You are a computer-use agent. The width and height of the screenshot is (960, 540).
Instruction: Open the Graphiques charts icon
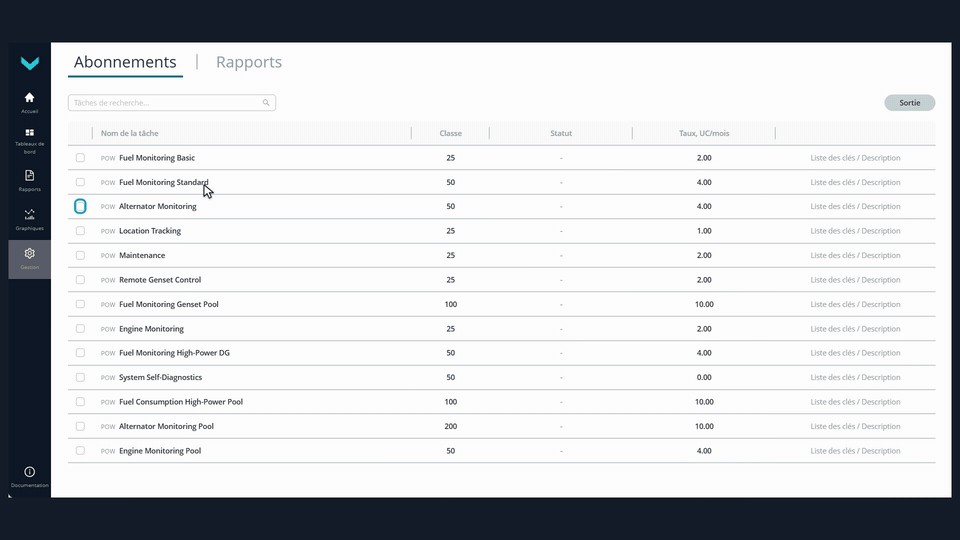click(29, 214)
